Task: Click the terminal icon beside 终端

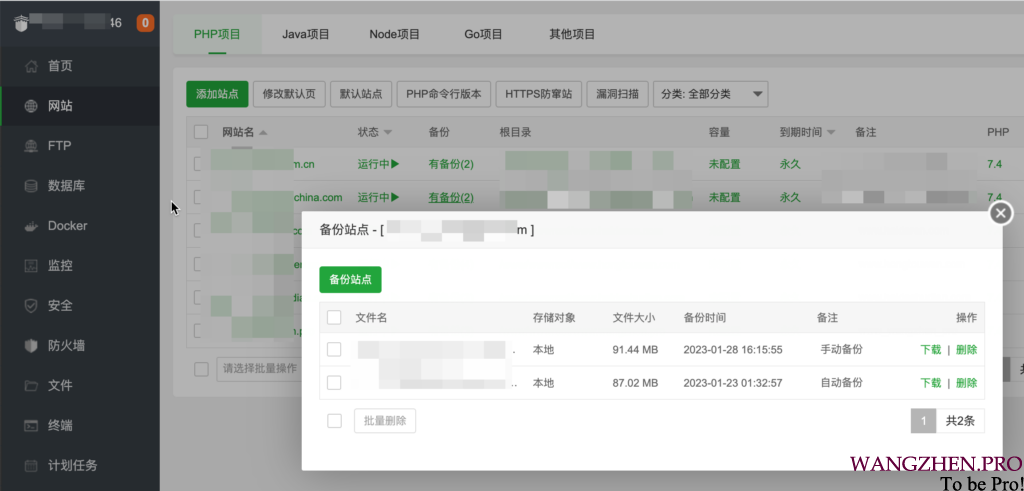Action: click(30, 425)
